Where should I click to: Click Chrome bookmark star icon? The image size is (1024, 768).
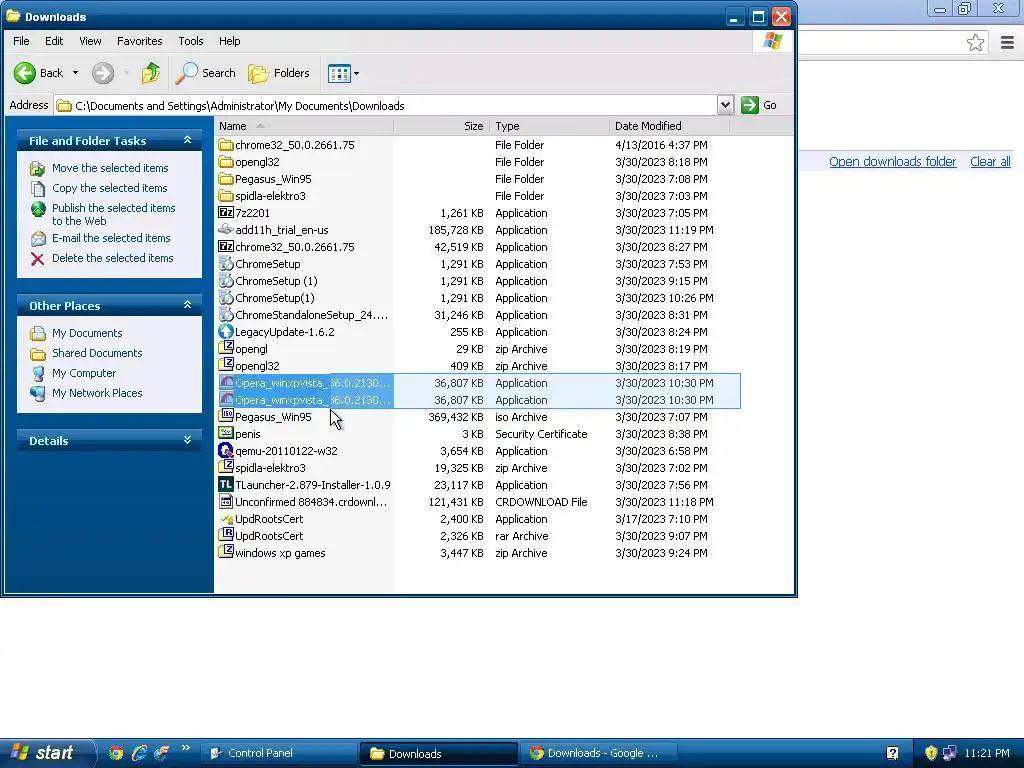(975, 43)
